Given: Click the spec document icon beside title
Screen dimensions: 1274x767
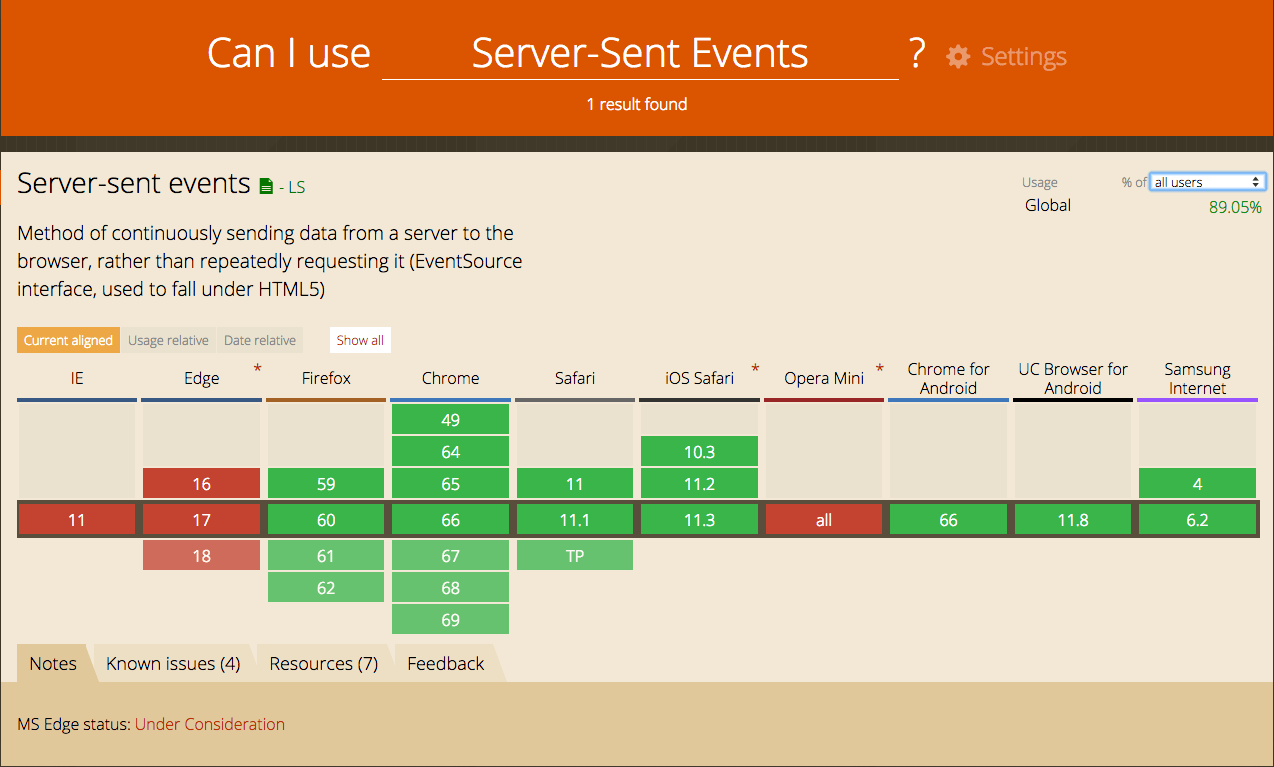Looking at the screenshot, I should 266,186.
